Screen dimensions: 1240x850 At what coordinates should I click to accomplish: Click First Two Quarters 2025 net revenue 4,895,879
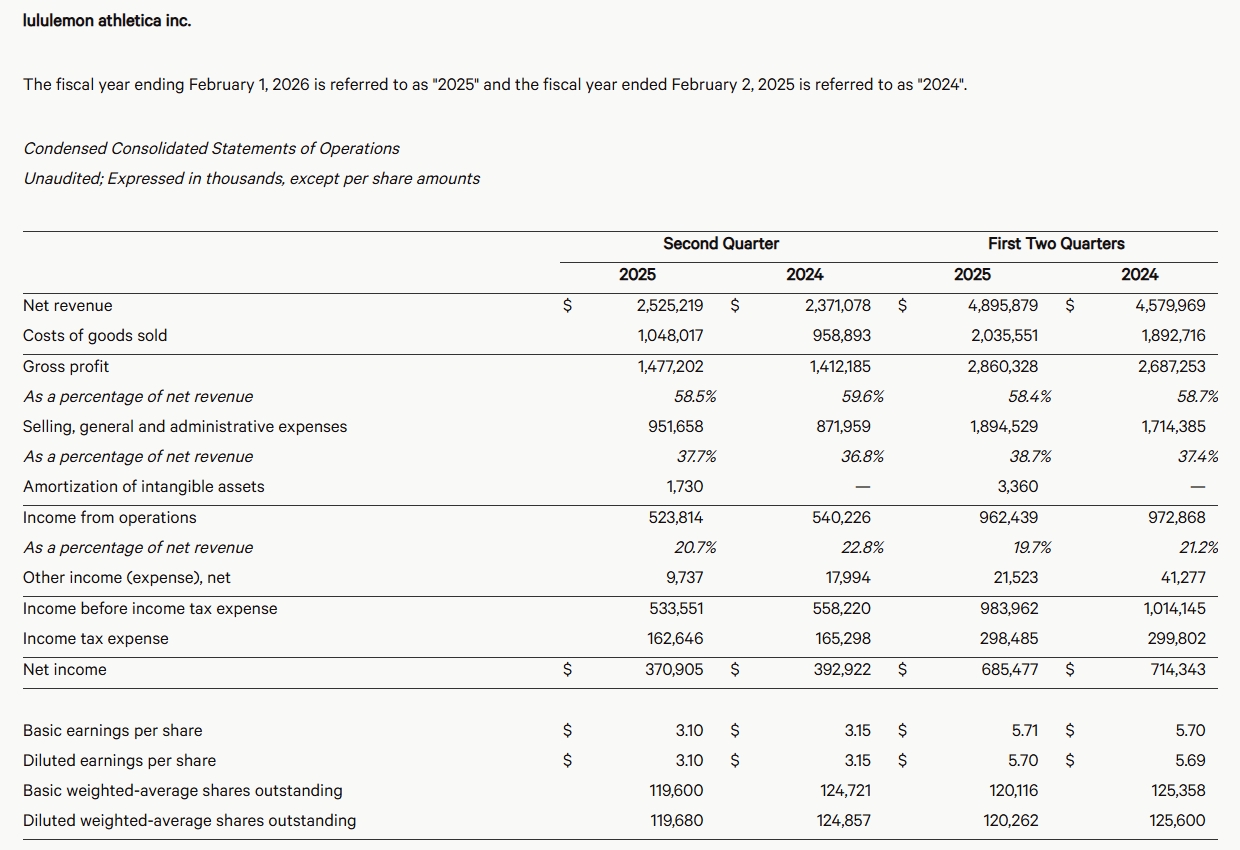(1004, 306)
